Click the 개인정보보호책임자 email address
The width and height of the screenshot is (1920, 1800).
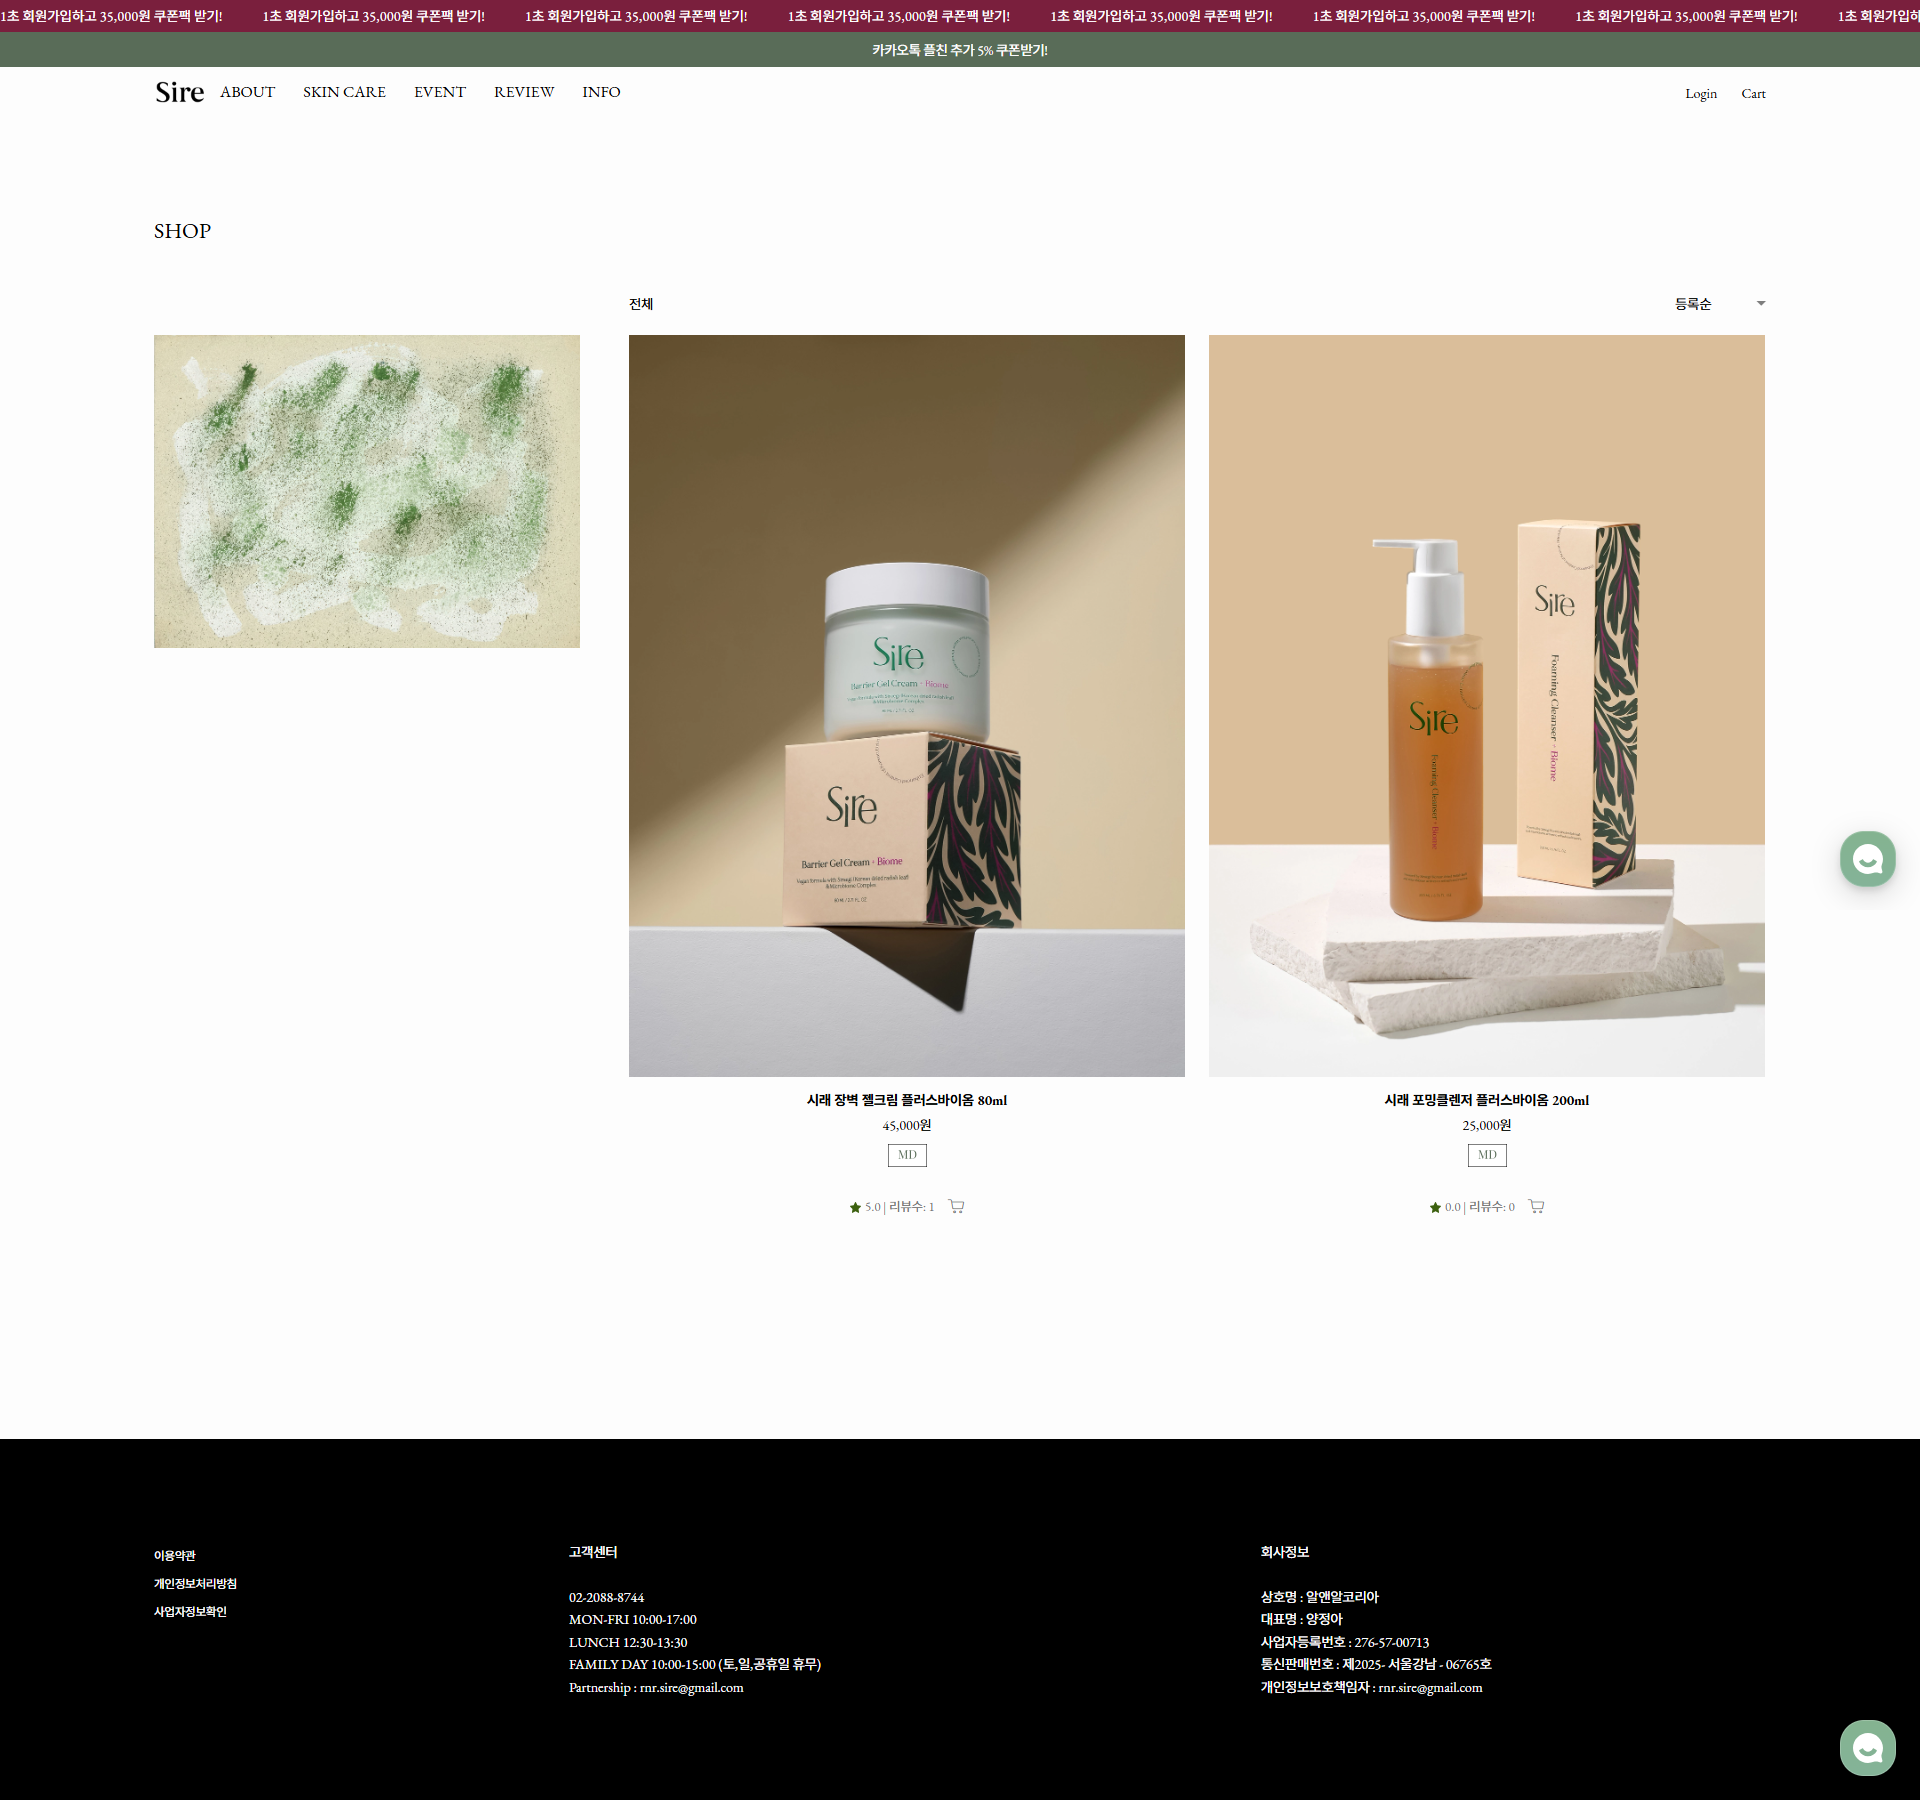(1430, 1688)
